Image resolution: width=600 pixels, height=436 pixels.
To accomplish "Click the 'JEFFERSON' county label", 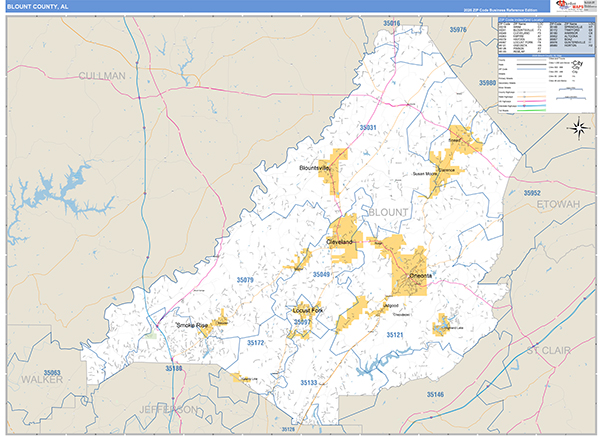I will point(168,410).
